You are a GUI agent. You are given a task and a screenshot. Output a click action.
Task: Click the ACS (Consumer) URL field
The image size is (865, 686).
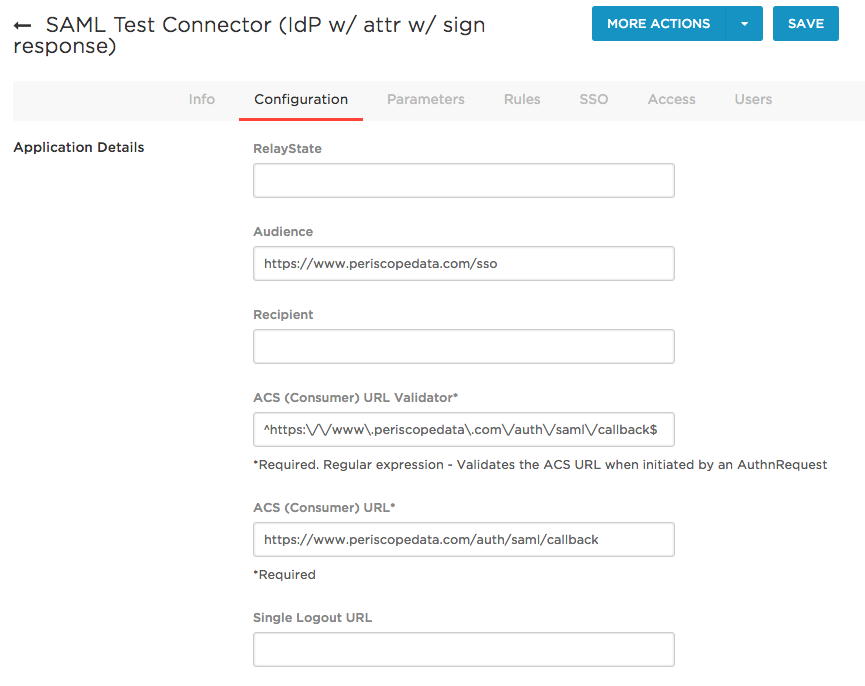(463, 539)
